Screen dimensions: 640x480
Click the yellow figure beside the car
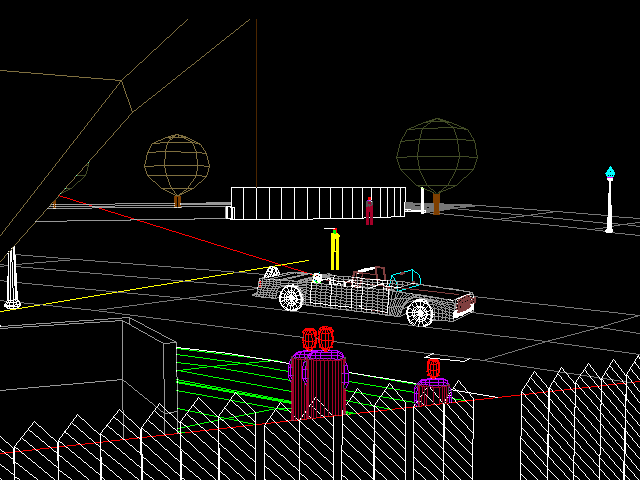pyautogui.click(x=335, y=251)
